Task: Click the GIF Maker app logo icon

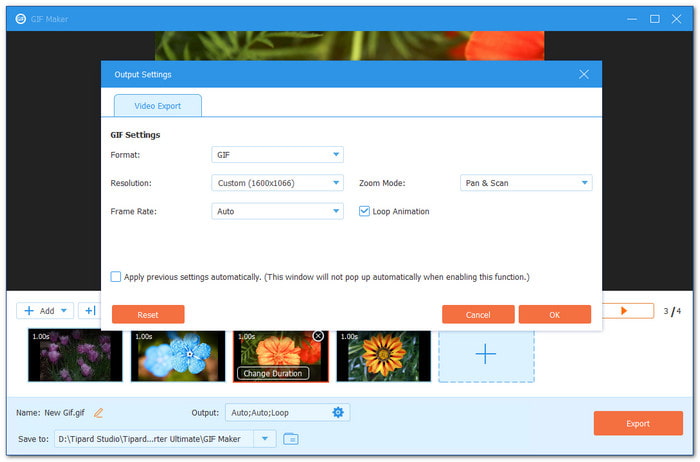Action: tap(21, 19)
